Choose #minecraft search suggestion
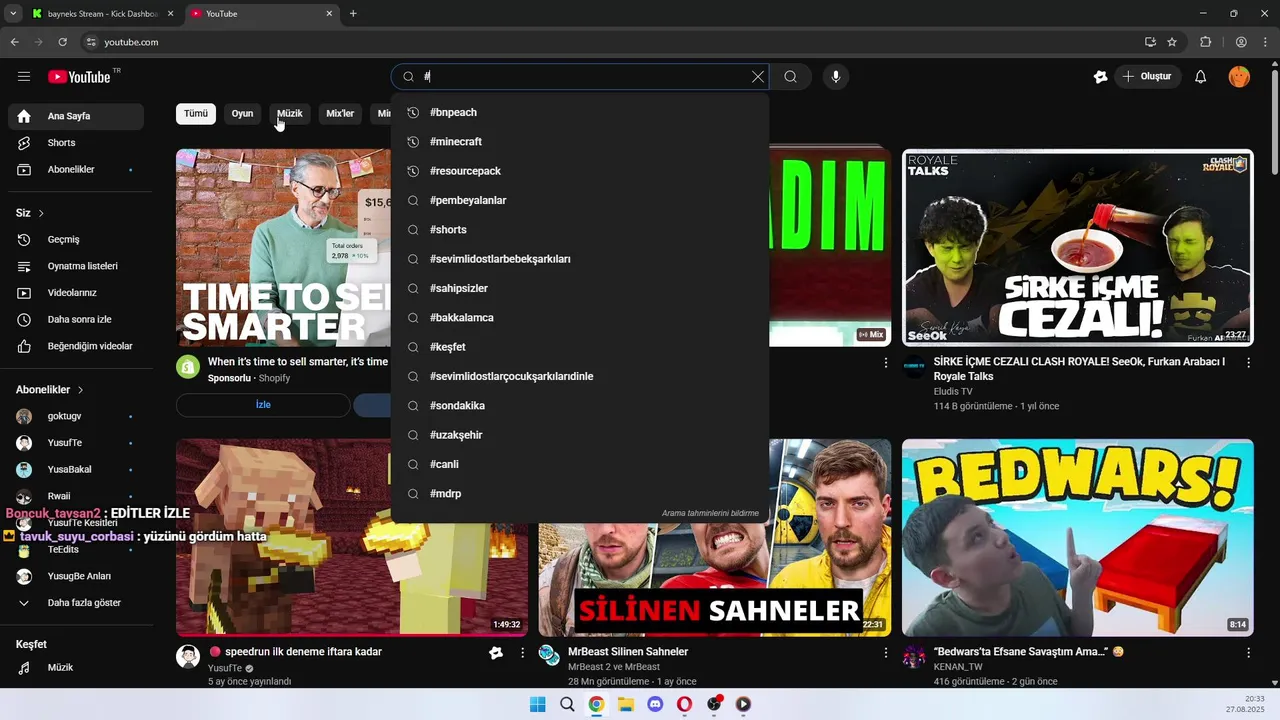Screen dimensions: 1280x720 (580, 142)
